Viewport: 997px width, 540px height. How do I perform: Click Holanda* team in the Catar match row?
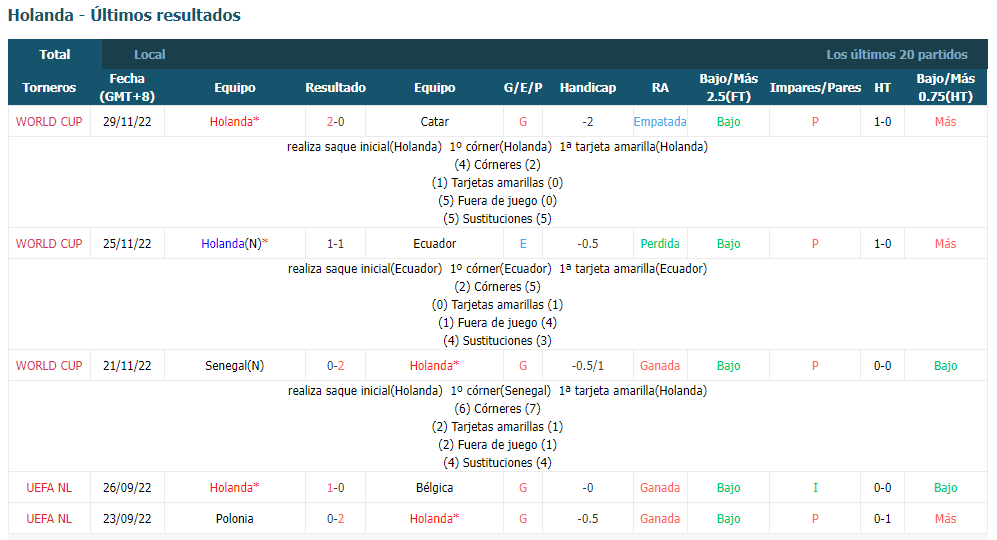(235, 121)
